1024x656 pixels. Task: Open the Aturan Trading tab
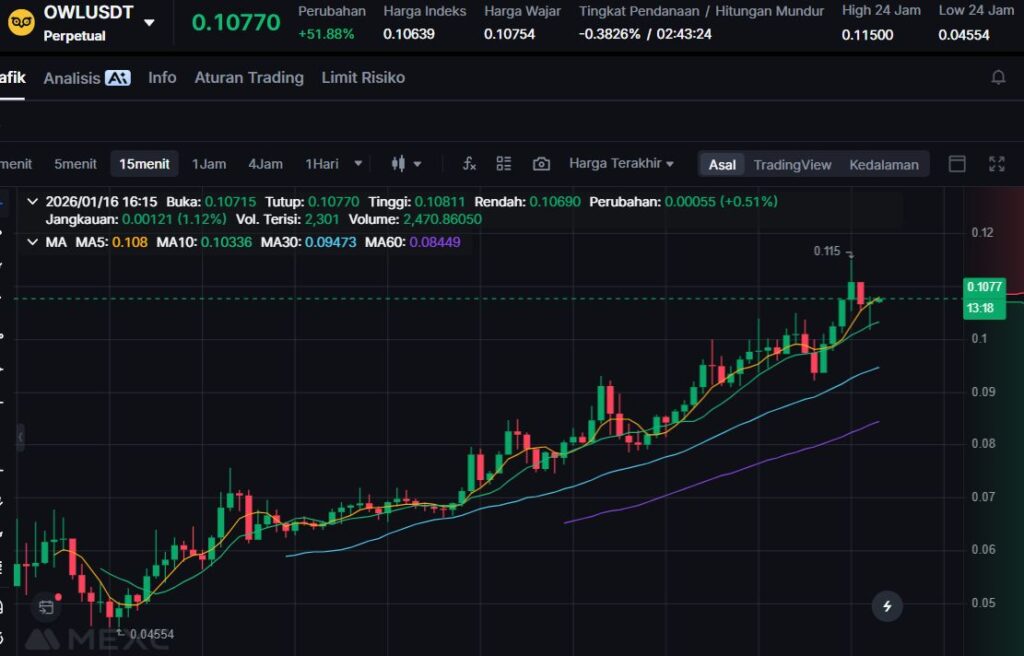pyautogui.click(x=249, y=77)
